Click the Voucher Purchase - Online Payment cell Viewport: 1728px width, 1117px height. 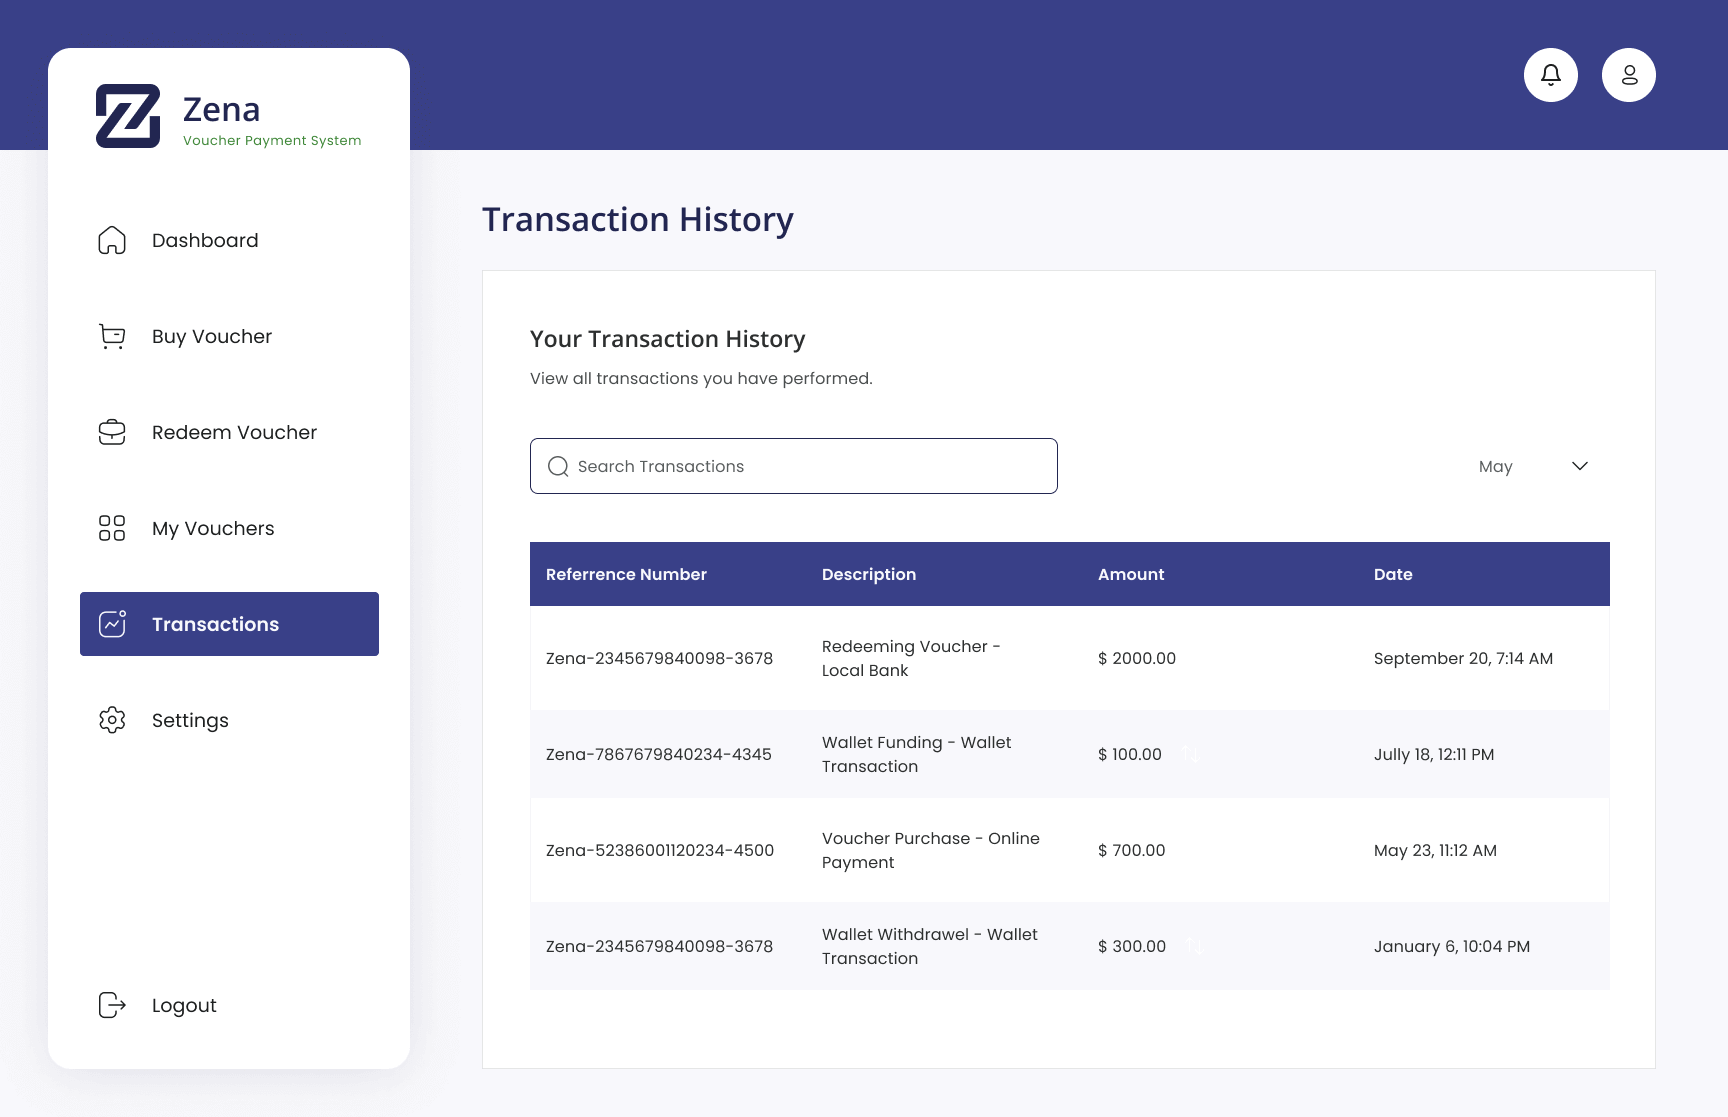(x=931, y=850)
